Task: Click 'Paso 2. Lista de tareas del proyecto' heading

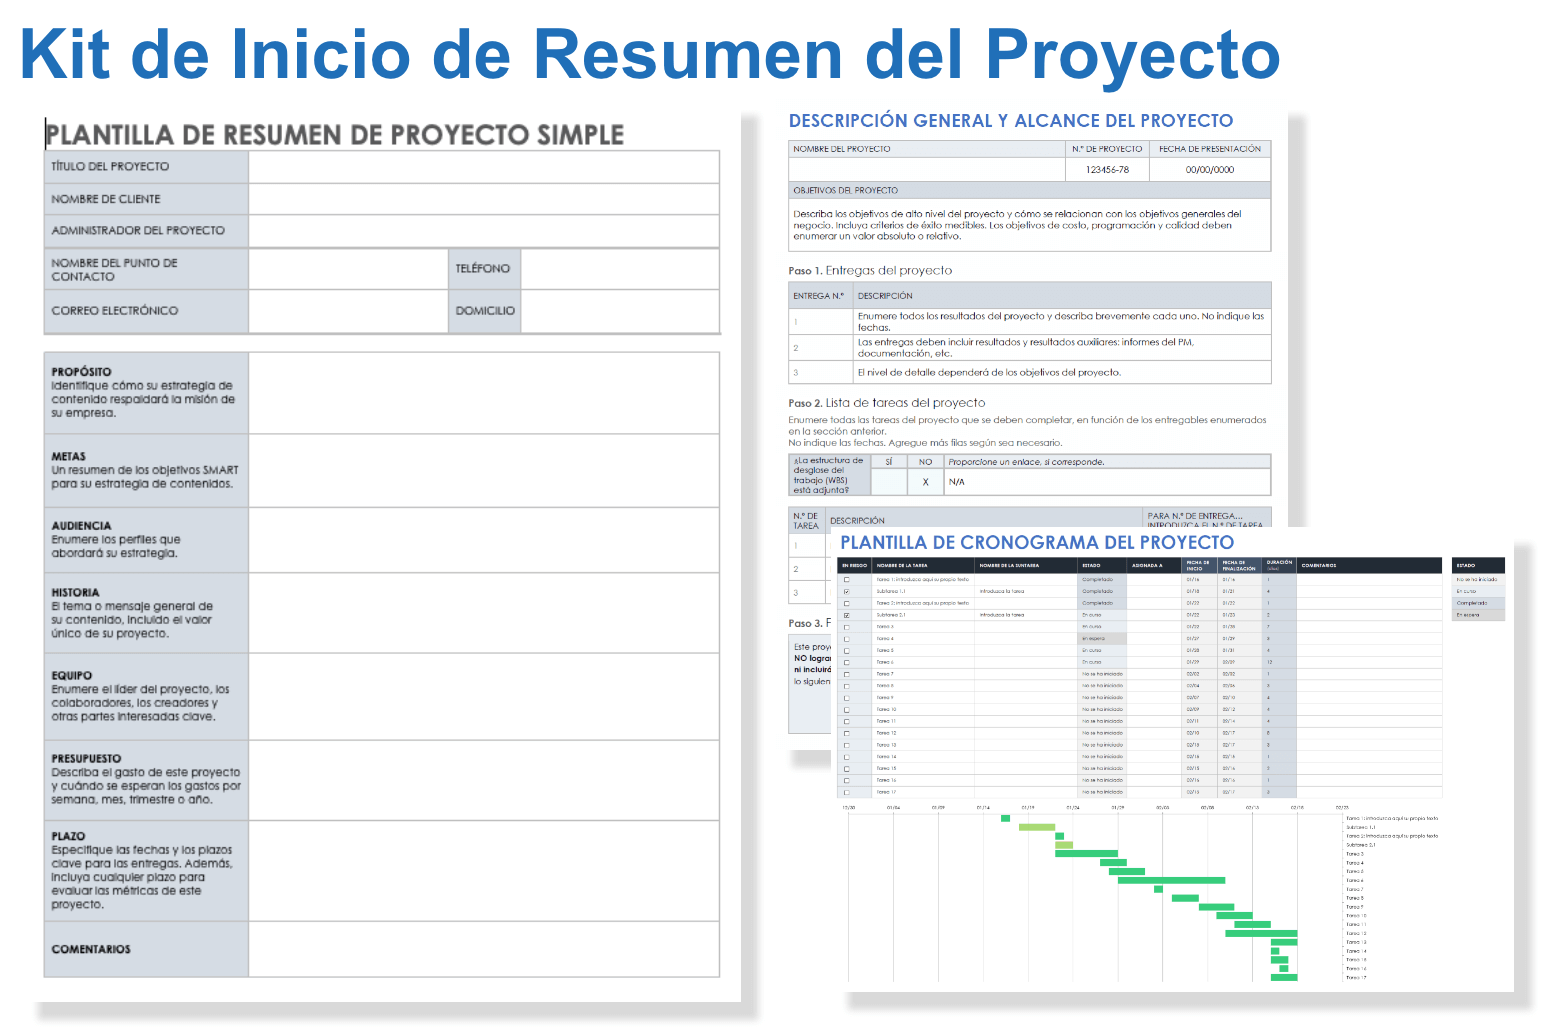Action: point(887,403)
